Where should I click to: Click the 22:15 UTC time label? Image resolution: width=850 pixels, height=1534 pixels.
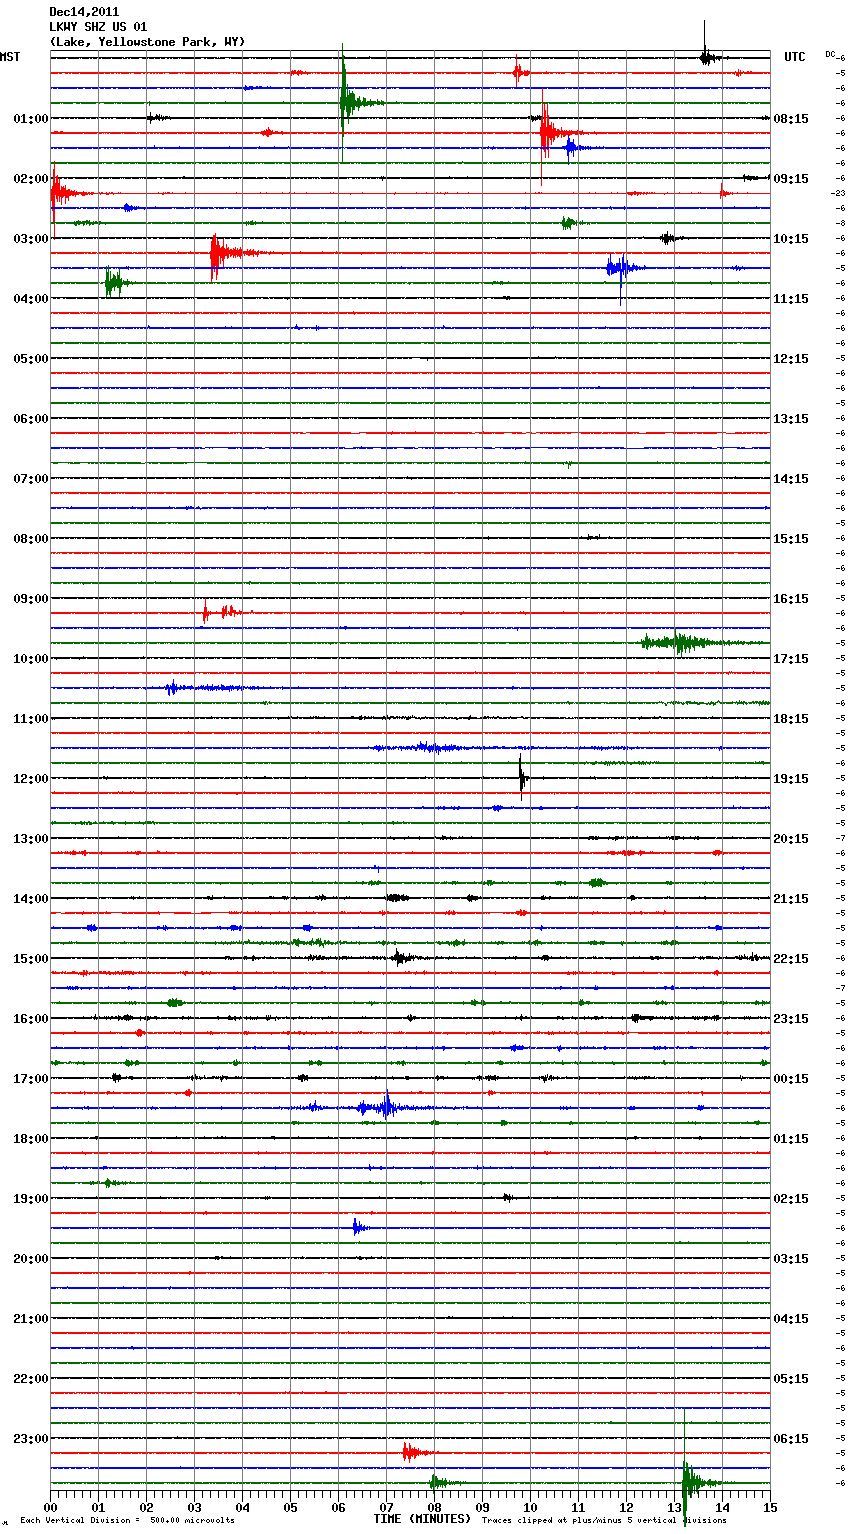(791, 959)
